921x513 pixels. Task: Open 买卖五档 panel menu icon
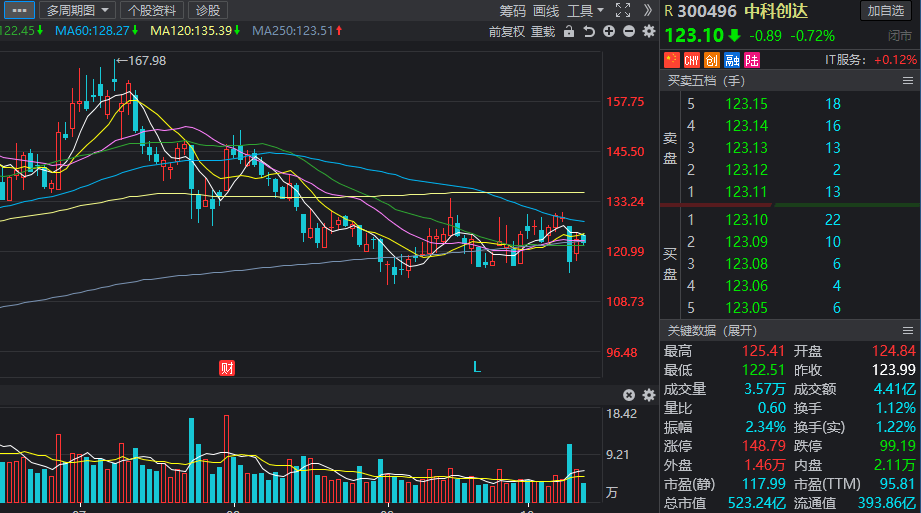pos(907,81)
